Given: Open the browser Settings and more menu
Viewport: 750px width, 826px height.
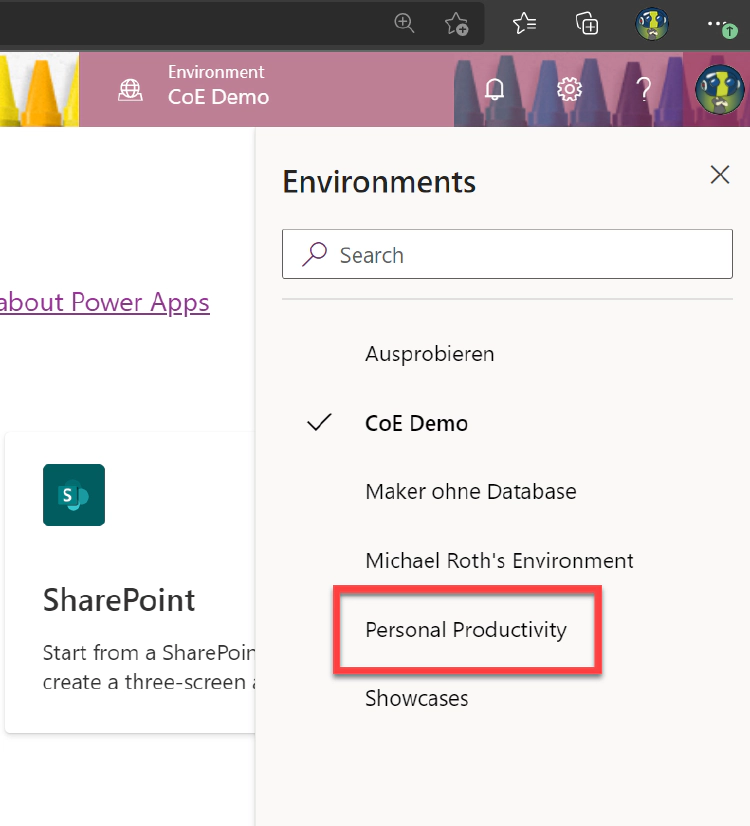Looking at the screenshot, I should click(718, 24).
